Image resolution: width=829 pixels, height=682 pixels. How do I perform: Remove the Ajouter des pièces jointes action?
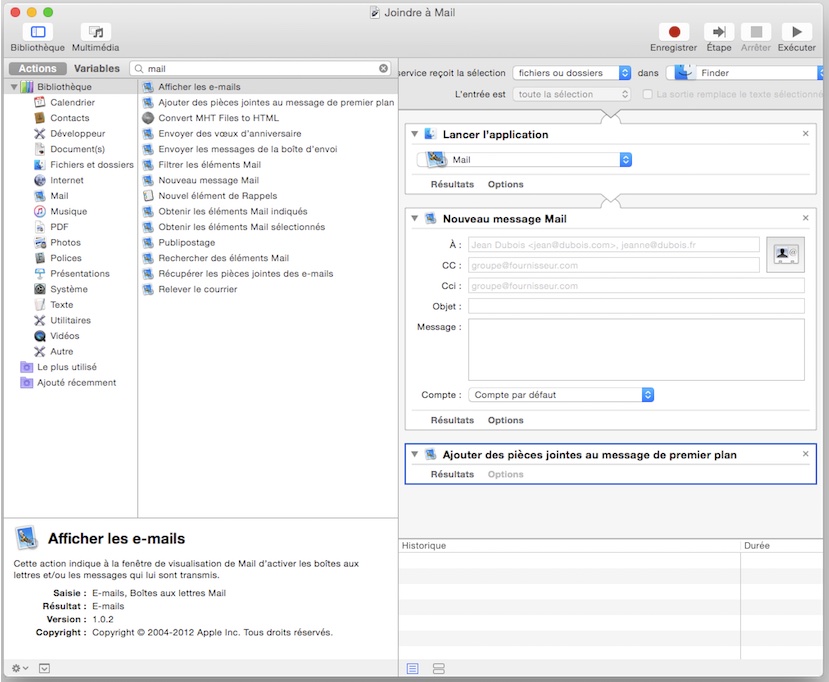pyautogui.click(x=805, y=454)
